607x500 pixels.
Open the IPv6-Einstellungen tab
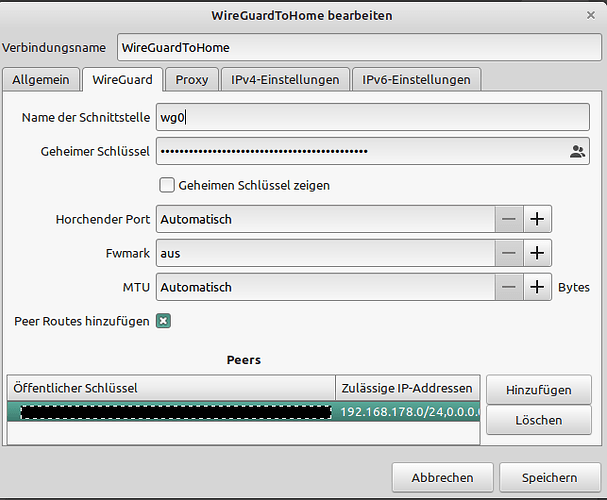(x=417, y=80)
